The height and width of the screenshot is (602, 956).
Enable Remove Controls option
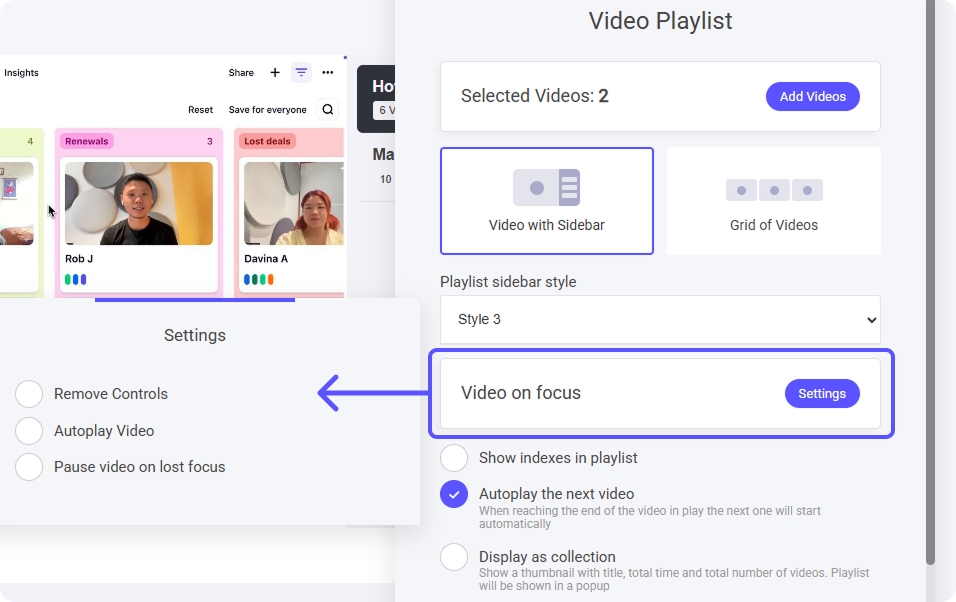tap(29, 394)
